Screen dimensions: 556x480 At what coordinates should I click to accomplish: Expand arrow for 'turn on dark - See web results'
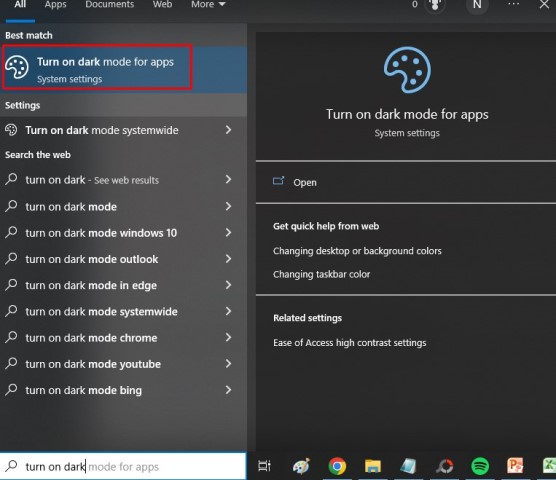229,179
